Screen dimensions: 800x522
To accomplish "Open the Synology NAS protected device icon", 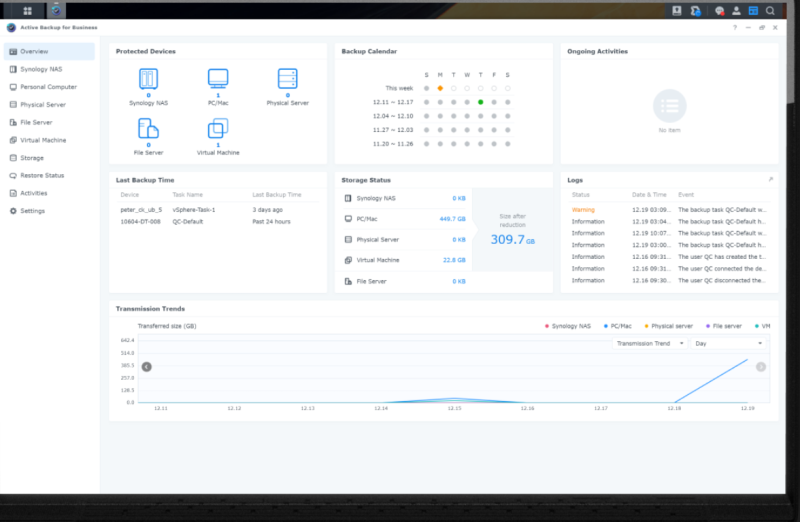I will [148, 79].
